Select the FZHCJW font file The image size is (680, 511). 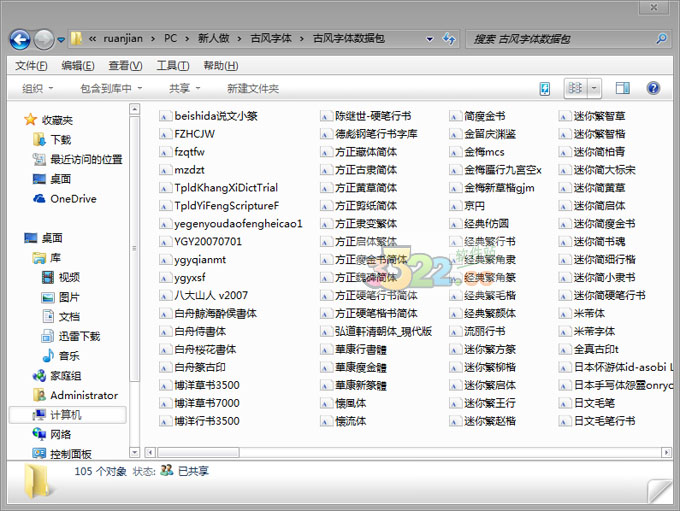click(187, 134)
